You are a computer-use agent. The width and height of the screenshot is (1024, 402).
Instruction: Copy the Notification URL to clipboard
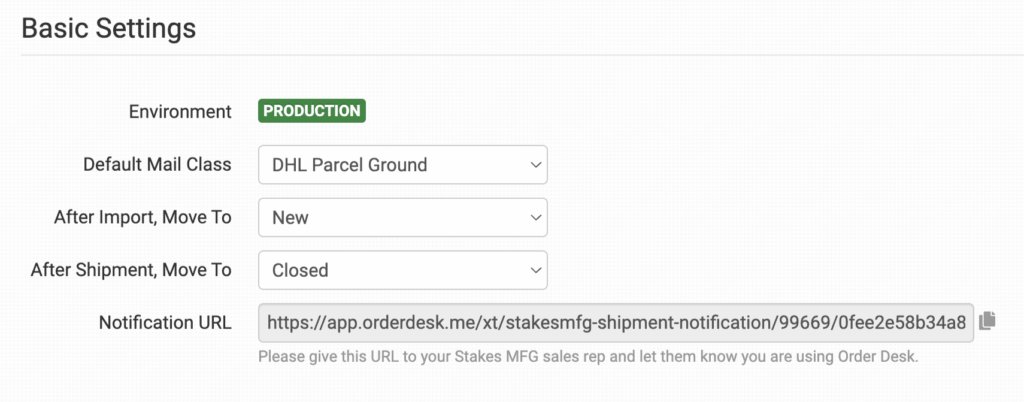[988, 321]
